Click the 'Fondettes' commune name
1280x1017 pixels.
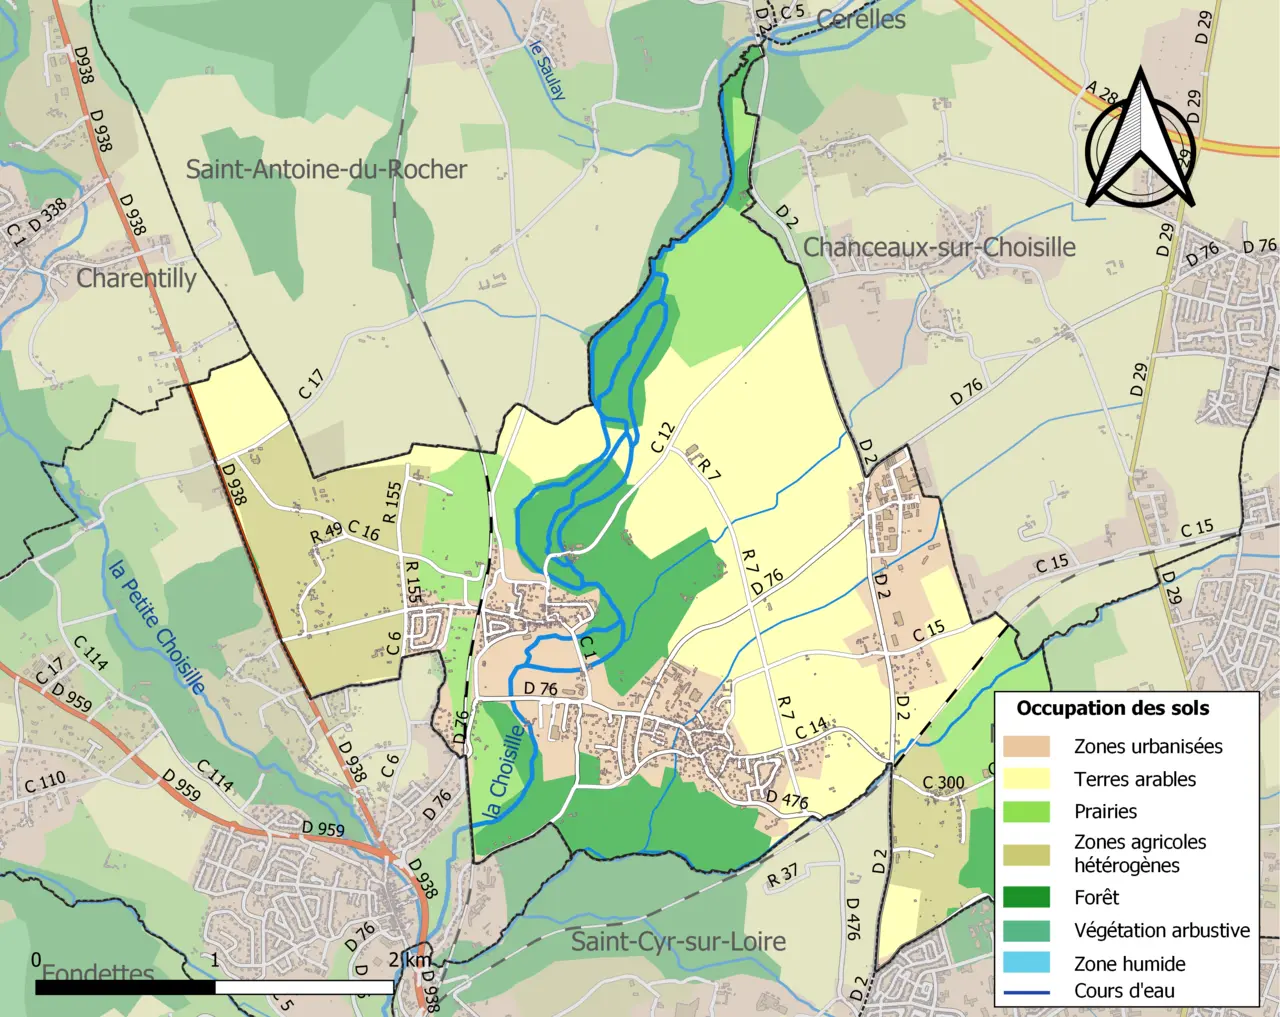(98, 973)
